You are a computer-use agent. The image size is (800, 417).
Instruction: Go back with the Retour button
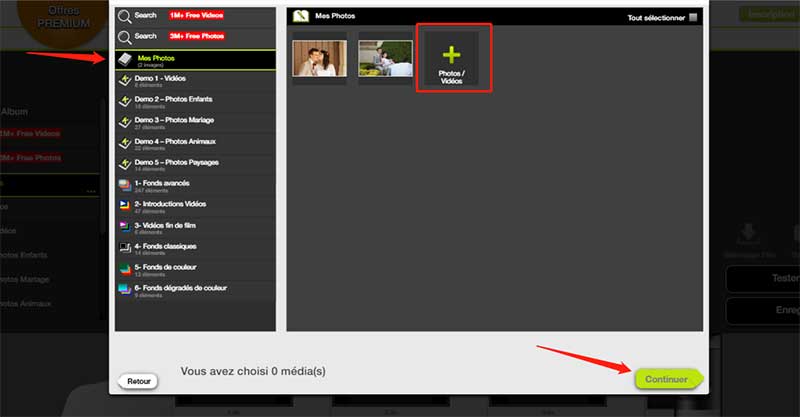tap(138, 381)
